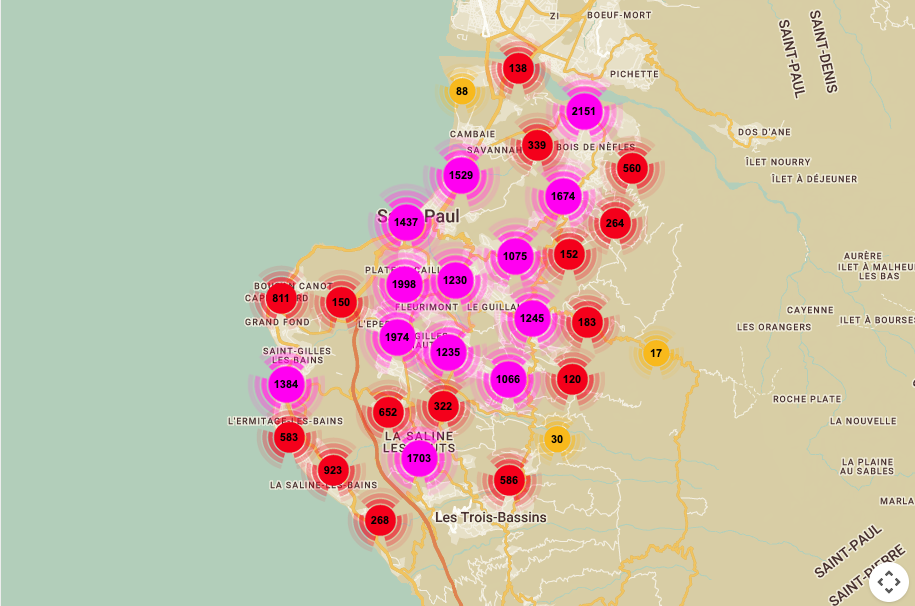The height and width of the screenshot is (606, 915).
Task: Zoom into the 1437 cluster at Saint-Paul
Action: pyautogui.click(x=406, y=223)
